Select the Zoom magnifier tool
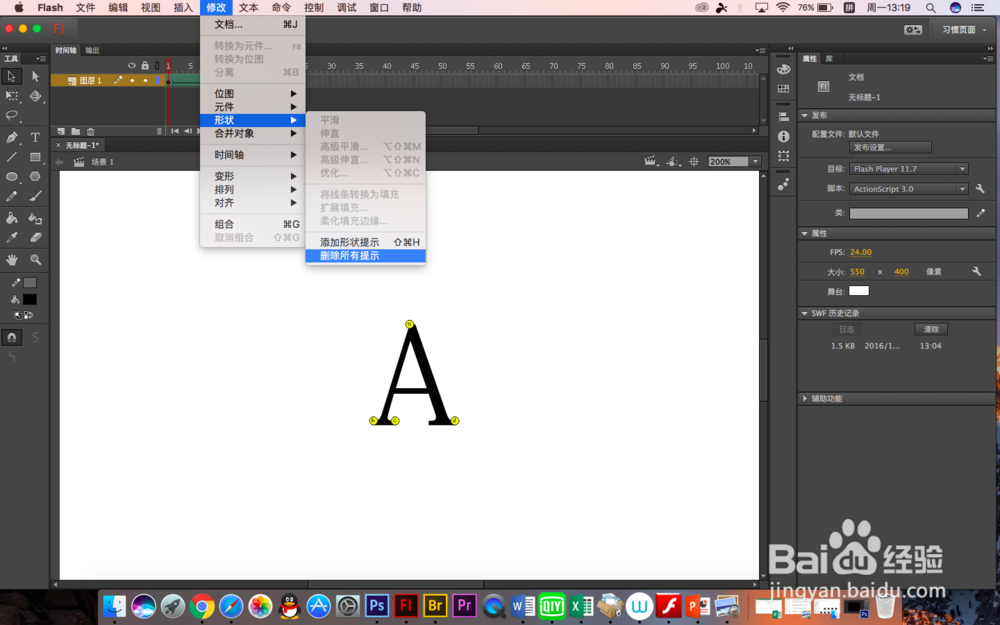1000x625 pixels. (x=35, y=260)
